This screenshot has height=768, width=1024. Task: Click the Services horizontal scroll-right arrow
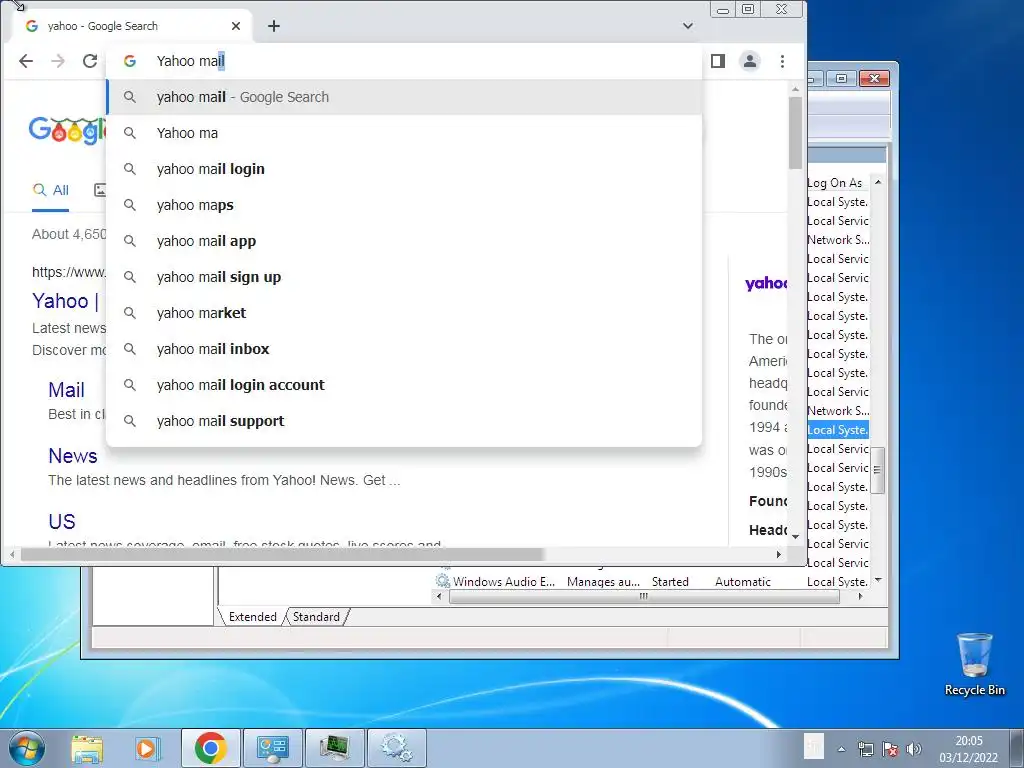pyautogui.click(x=861, y=596)
